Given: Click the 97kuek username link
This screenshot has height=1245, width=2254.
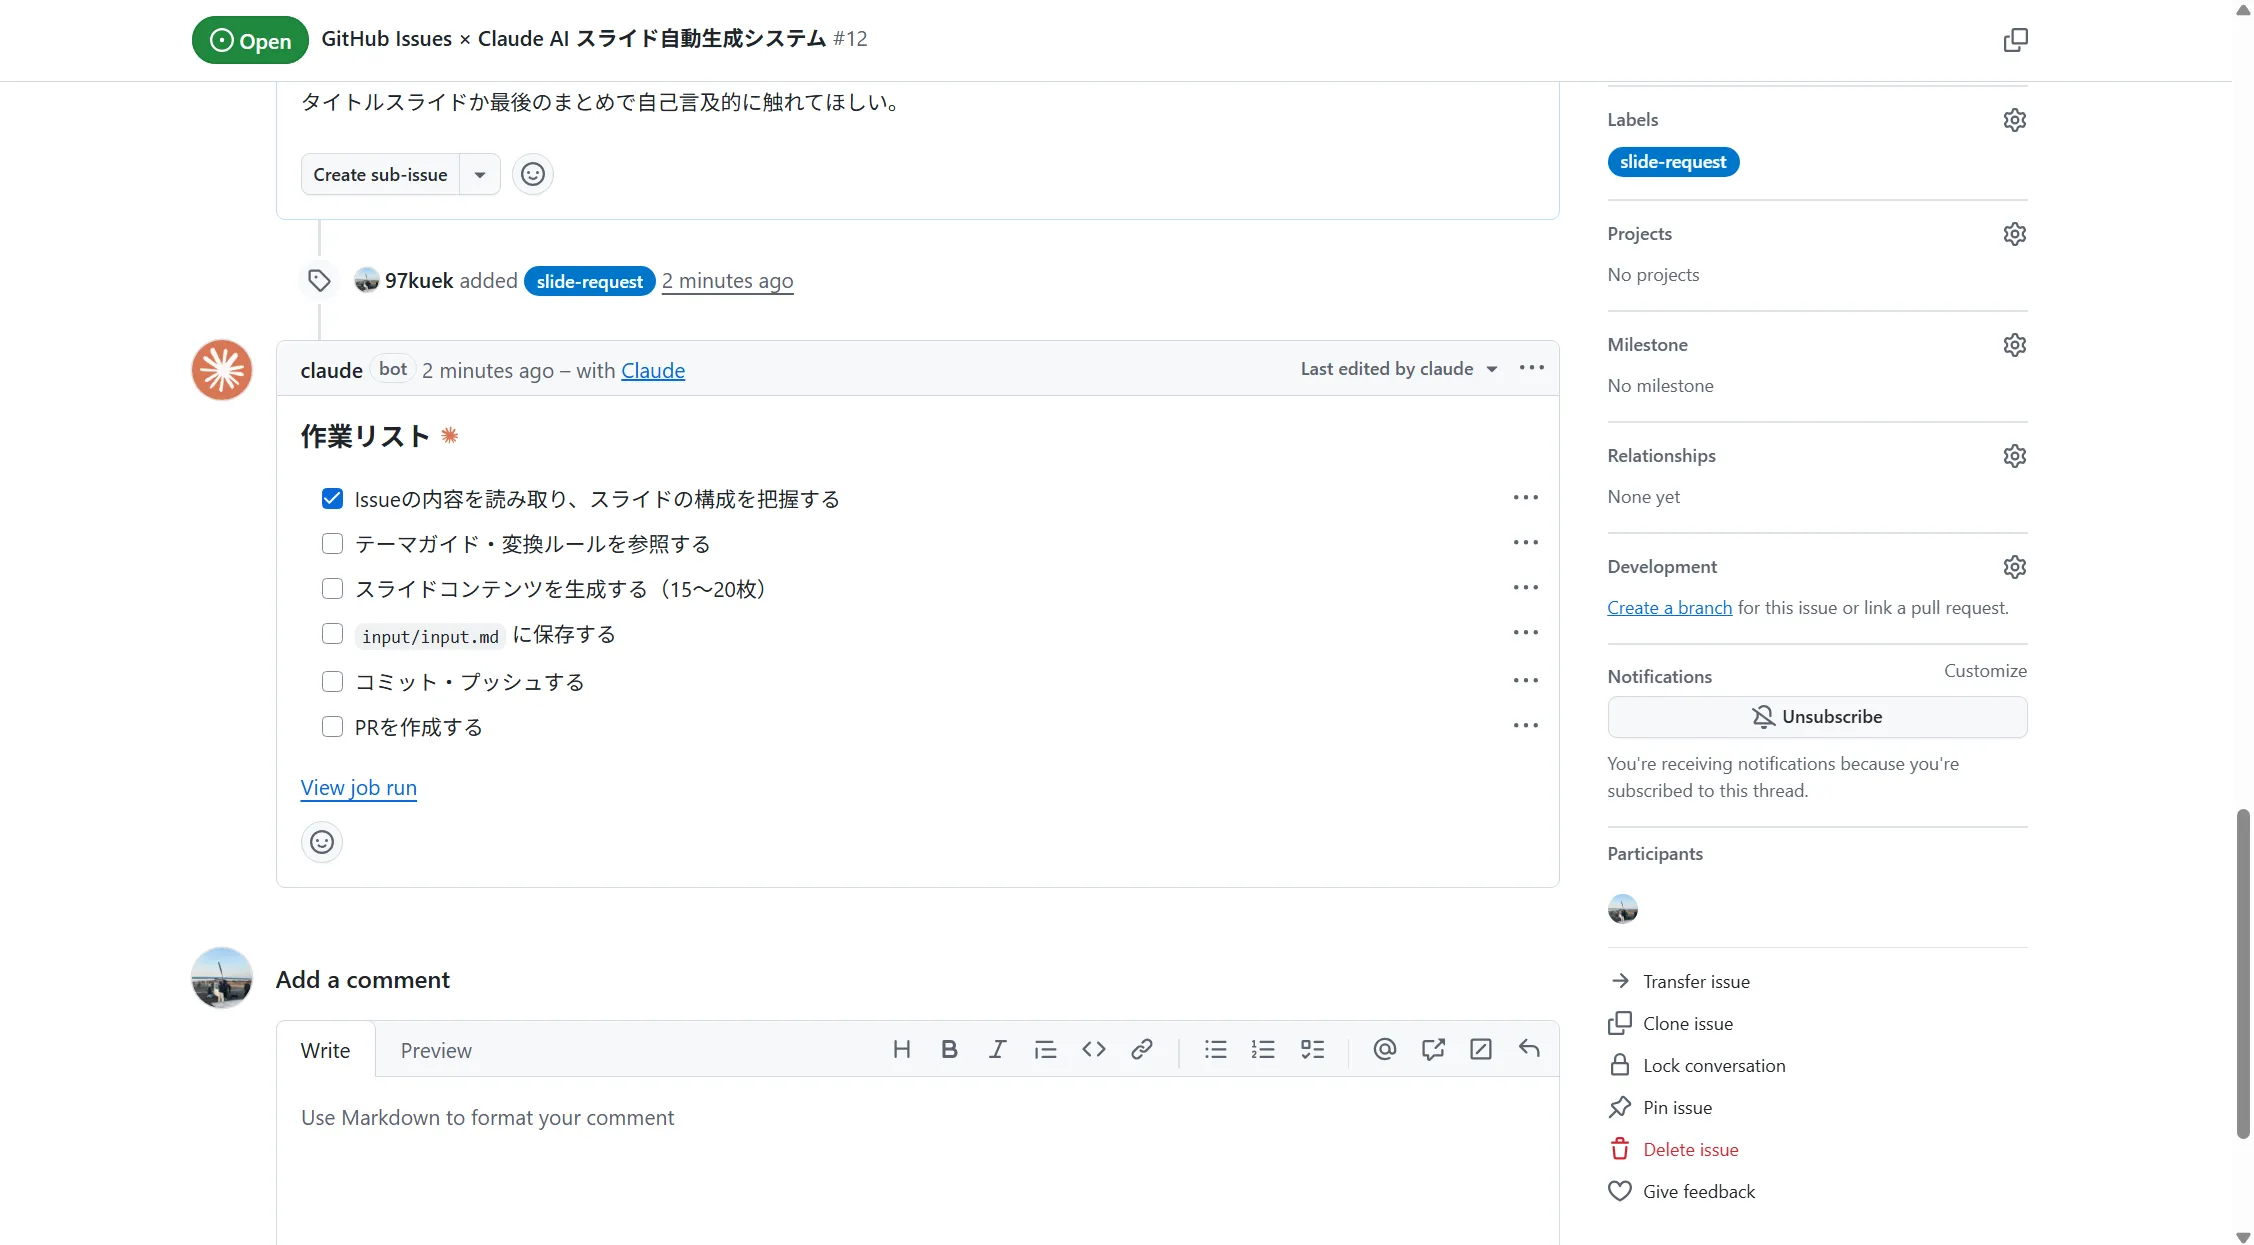Looking at the screenshot, I should [x=419, y=281].
